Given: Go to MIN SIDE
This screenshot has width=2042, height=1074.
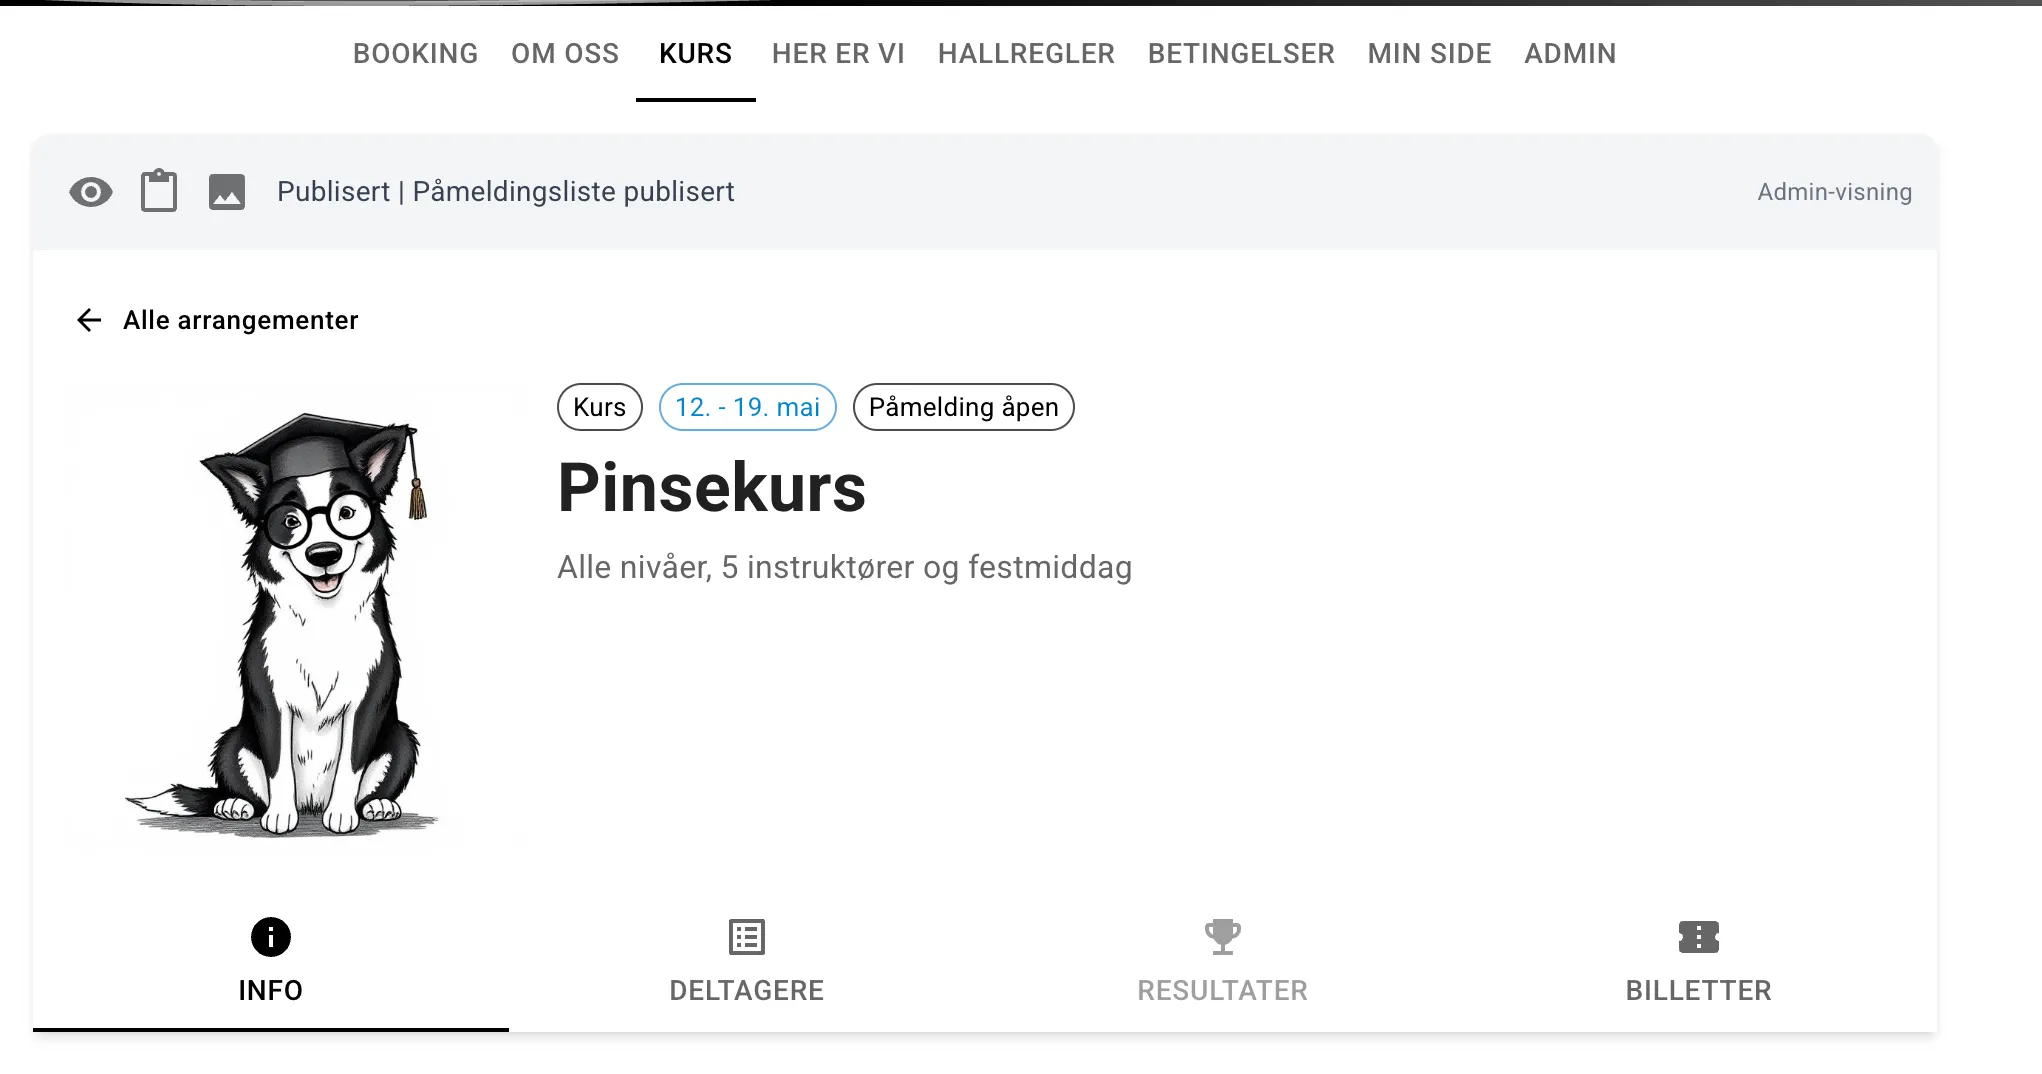Looking at the screenshot, I should [x=1429, y=54].
